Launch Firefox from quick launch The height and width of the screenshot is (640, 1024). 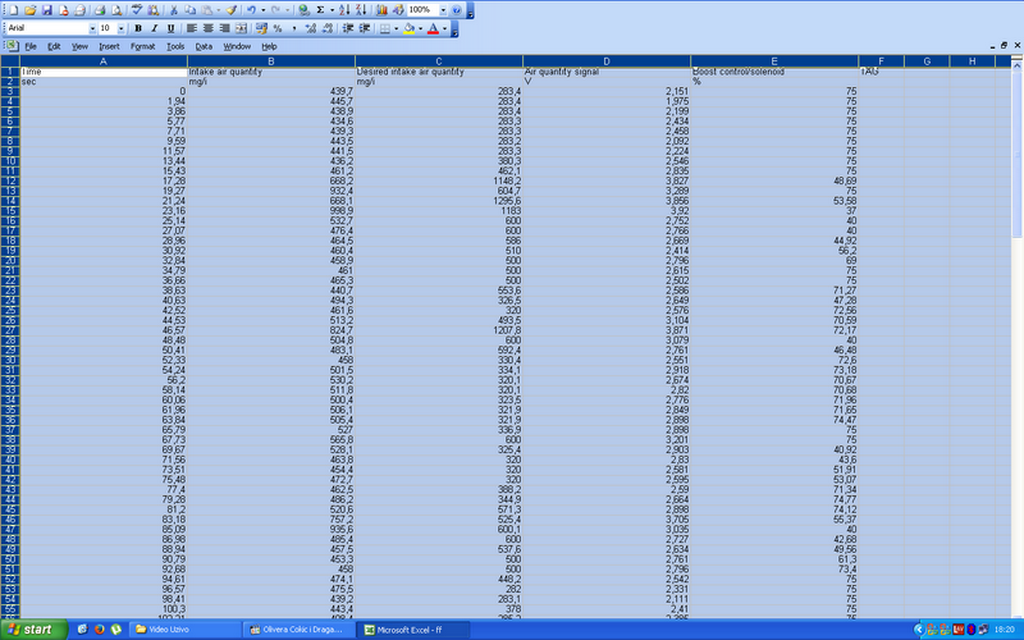pyautogui.click(x=99, y=630)
